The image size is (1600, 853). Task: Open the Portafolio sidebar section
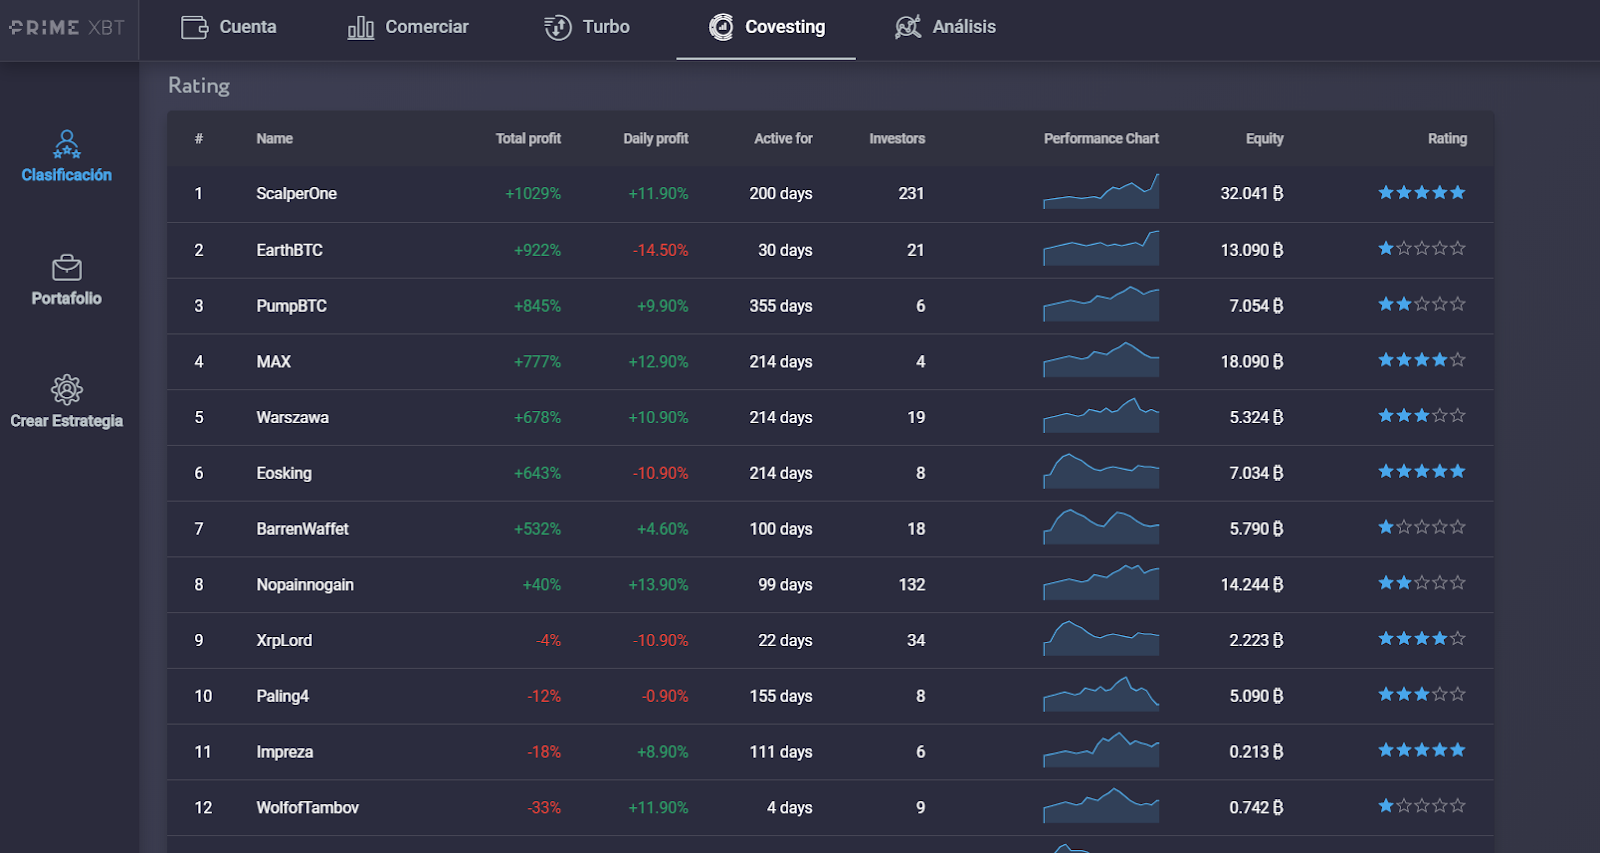point(67,280)
